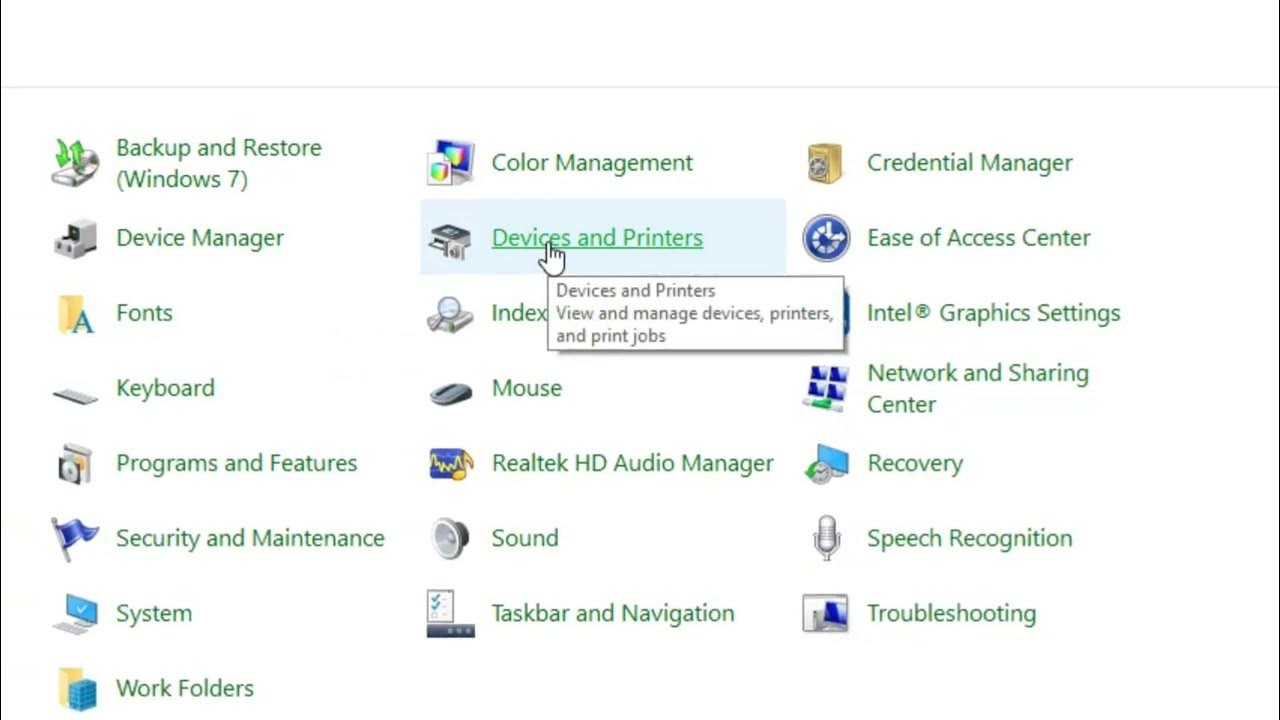The height and width of the screenshot is (720, 1280).
Task: Open the Security and Maintenance link
Action: pyautogui.click(x=250, y=538)
